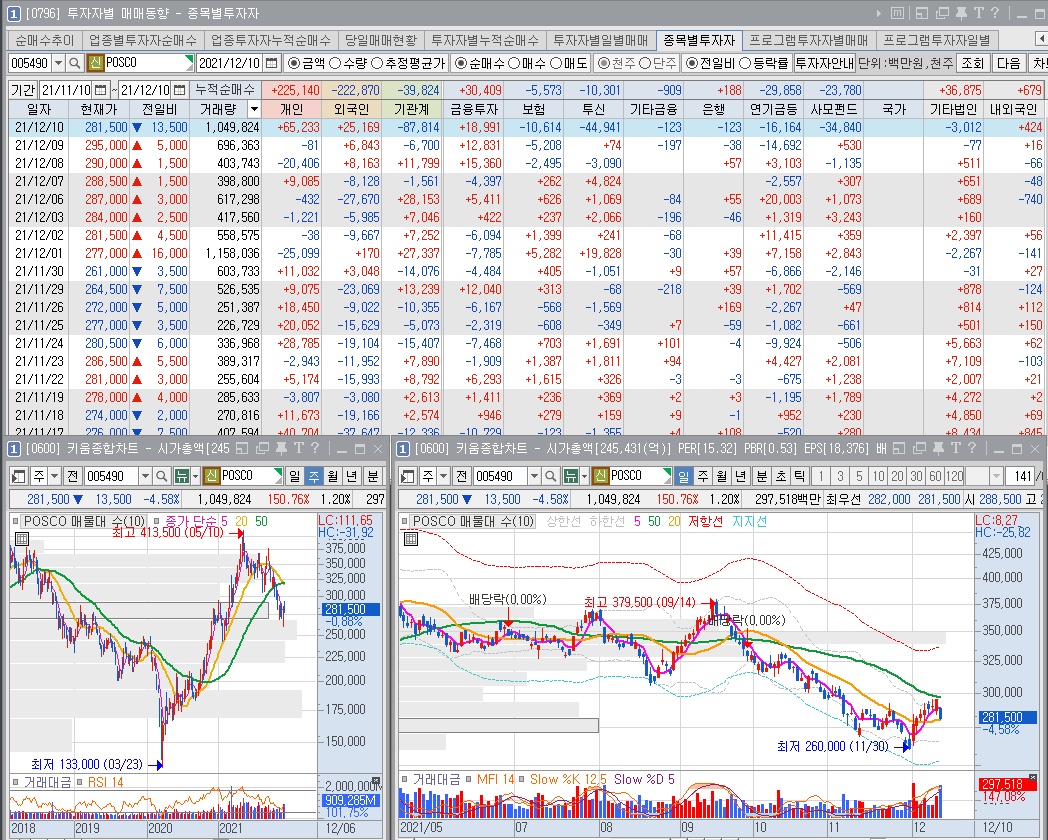Image resolution: width=1048 pixels, height=840 pixels.
Task: Pin the left chart window
Action: tap(281, 448)
